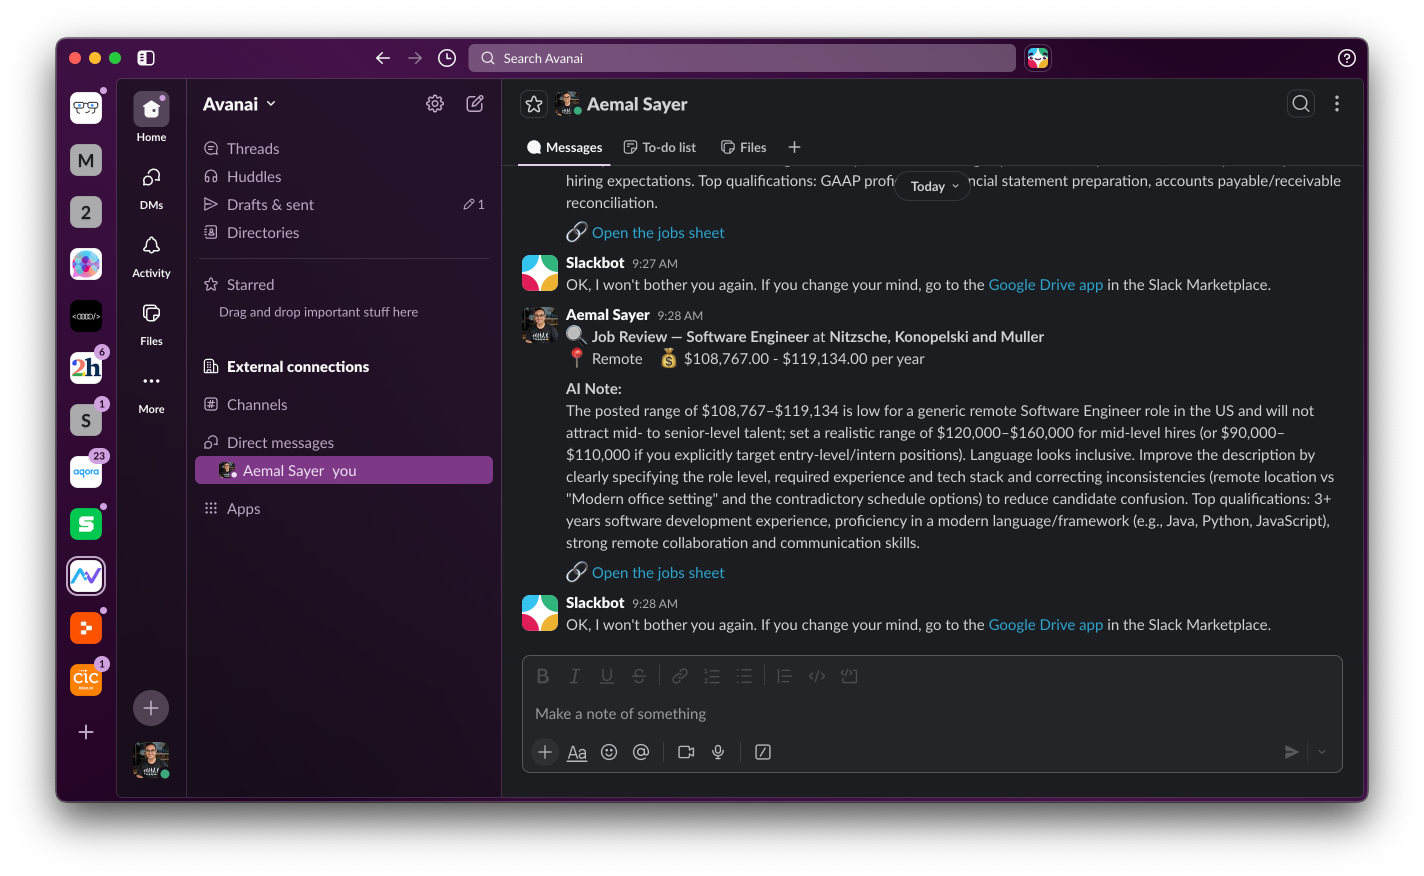
Task: Toggle inline code formatting
Action: pos(817,676)
